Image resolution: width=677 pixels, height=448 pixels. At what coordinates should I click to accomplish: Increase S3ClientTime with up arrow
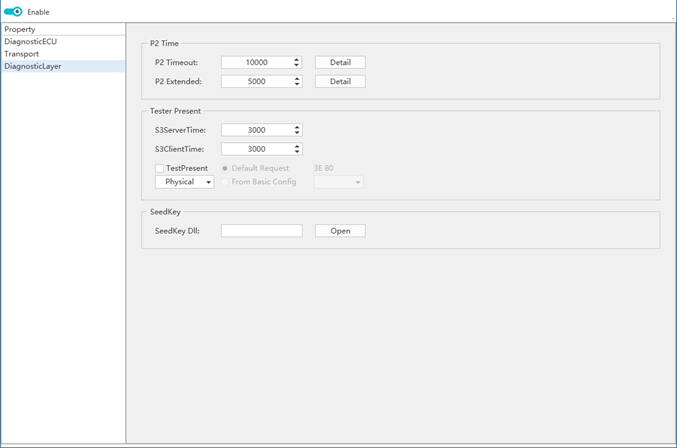pos(296,146)
